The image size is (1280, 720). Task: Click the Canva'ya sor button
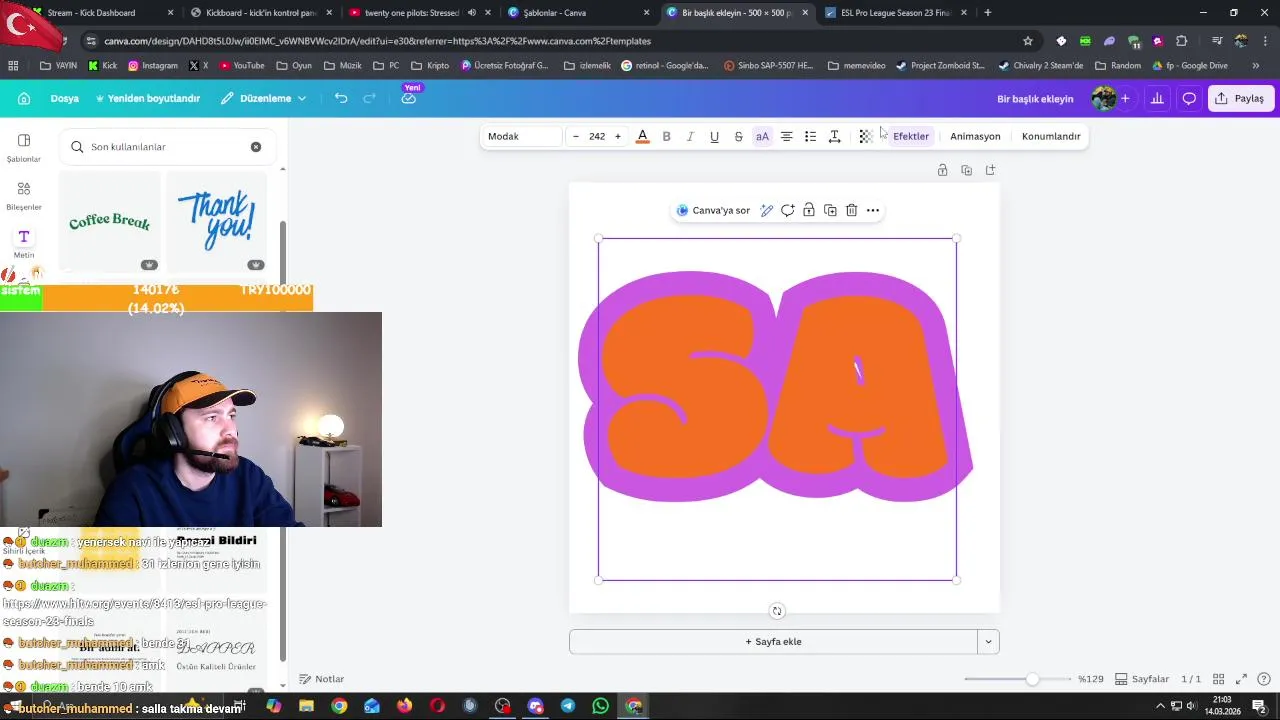[713, 210]
